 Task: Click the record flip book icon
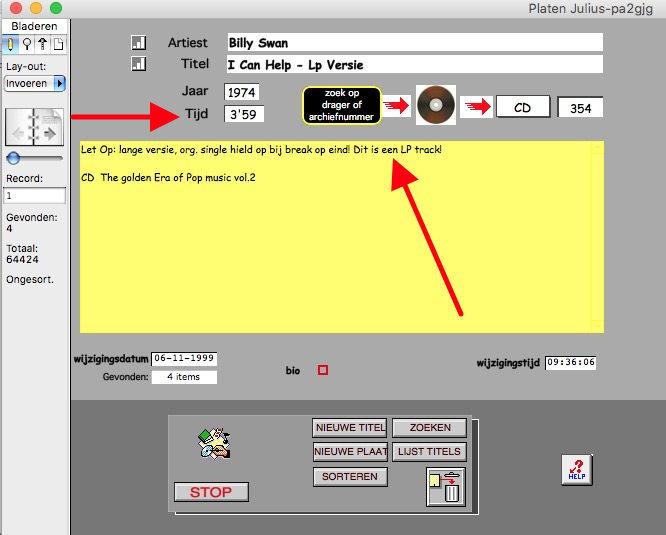coord(35,129)
